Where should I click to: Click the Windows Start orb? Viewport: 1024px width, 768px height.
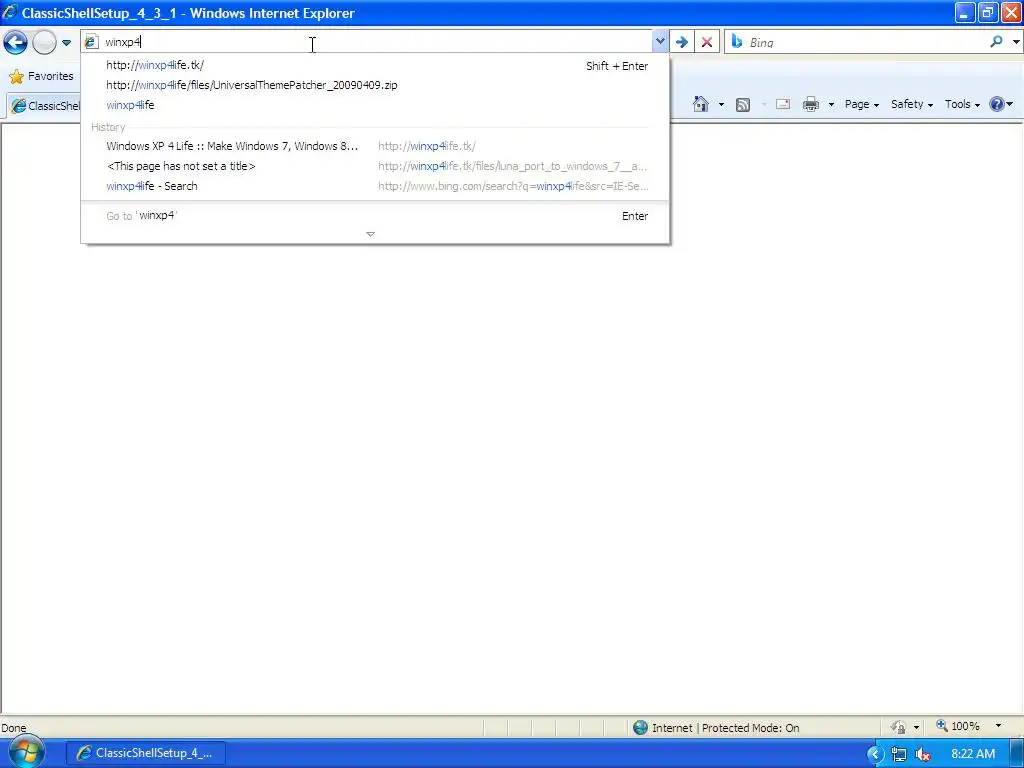tap(26, 752)
